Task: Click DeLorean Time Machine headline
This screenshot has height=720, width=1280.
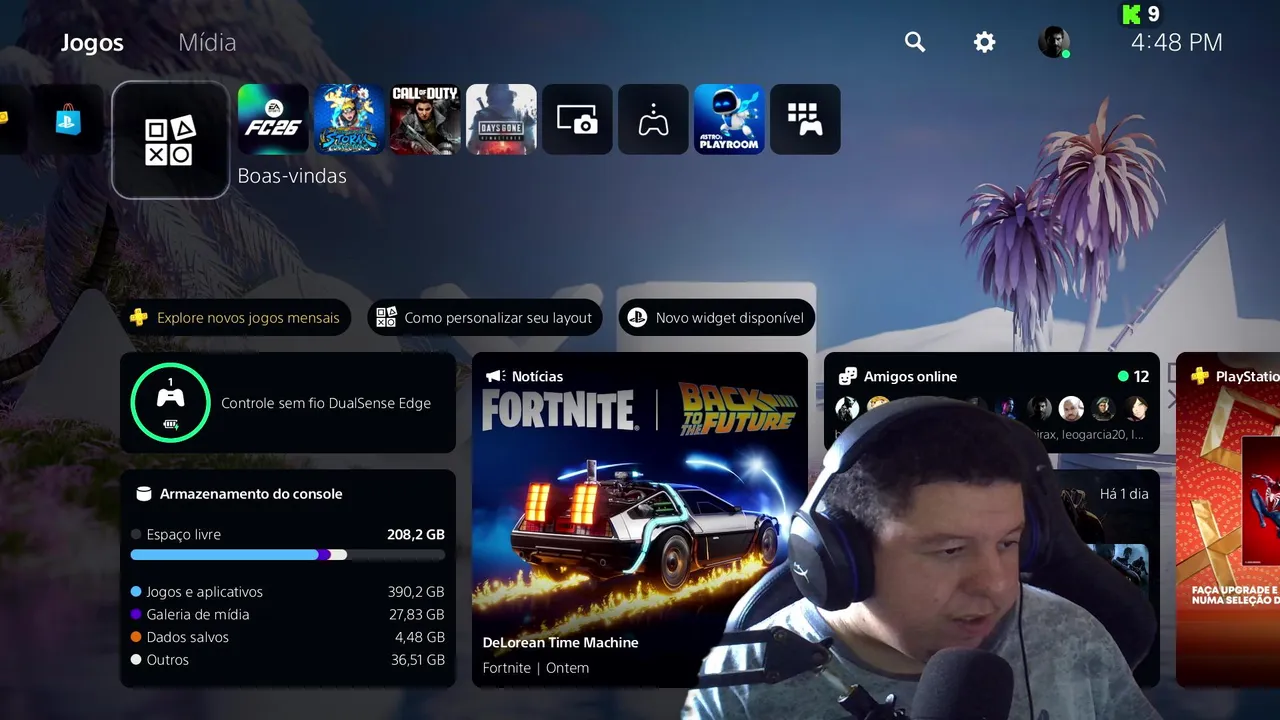Action: pos(560,643)
